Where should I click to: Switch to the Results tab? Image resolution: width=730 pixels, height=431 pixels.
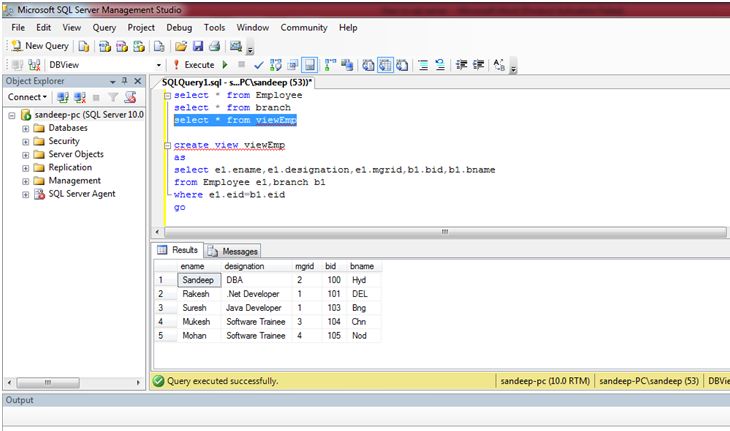coord(177,250)
